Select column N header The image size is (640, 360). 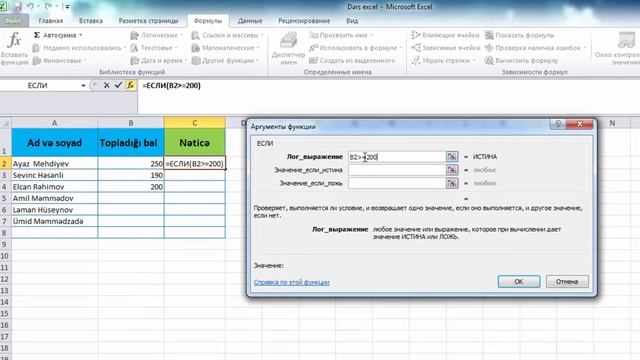click(x=612, y=123)
